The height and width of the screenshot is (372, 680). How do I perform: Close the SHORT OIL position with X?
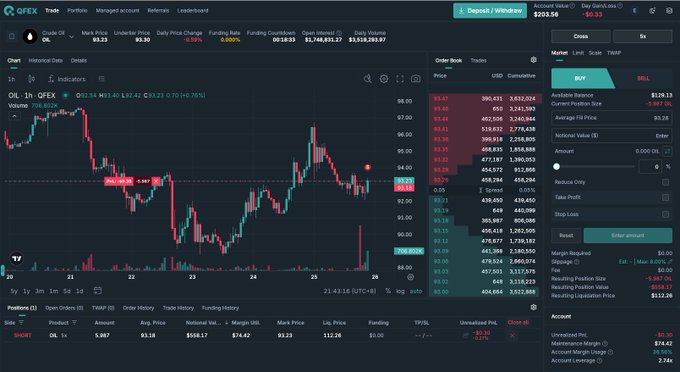point(512,335)
